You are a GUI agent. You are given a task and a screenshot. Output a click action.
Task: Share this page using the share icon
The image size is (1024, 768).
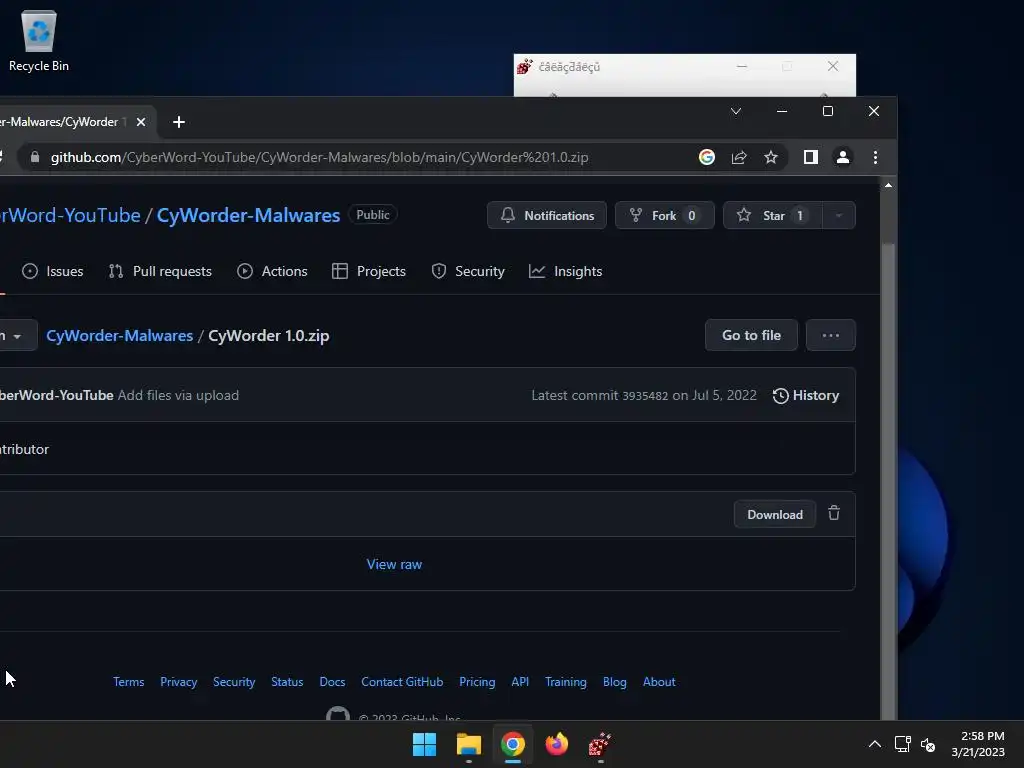point(739,157)
